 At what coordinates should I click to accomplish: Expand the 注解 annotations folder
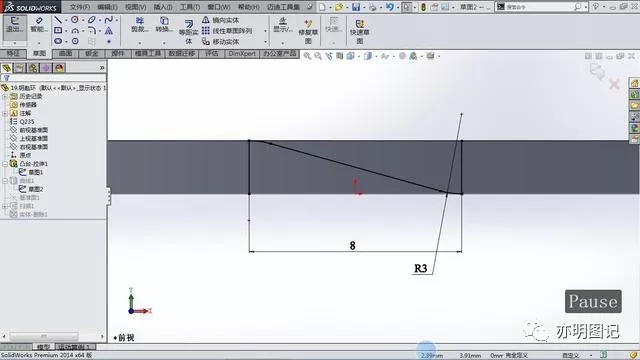(5, 113)
